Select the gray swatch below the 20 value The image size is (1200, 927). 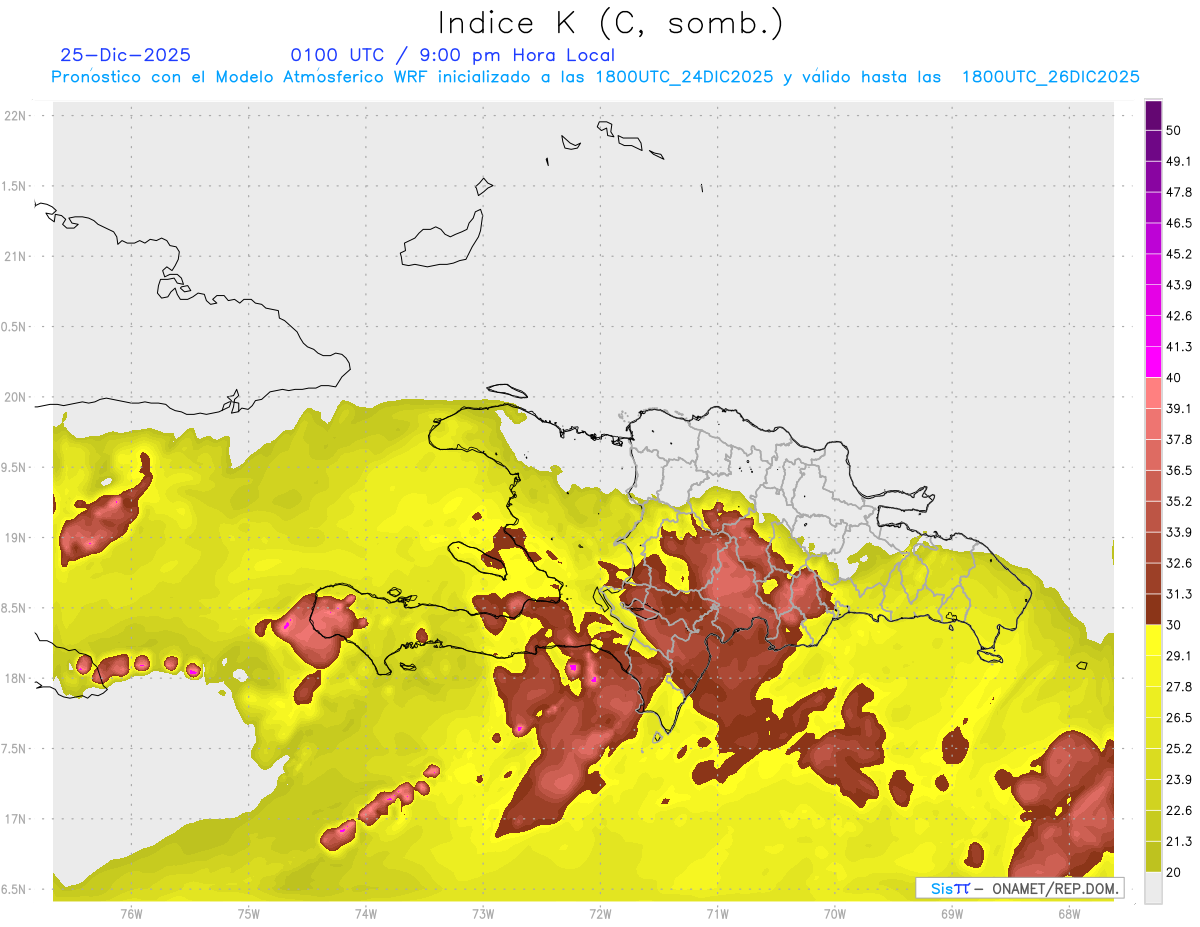pos(1153,888)
